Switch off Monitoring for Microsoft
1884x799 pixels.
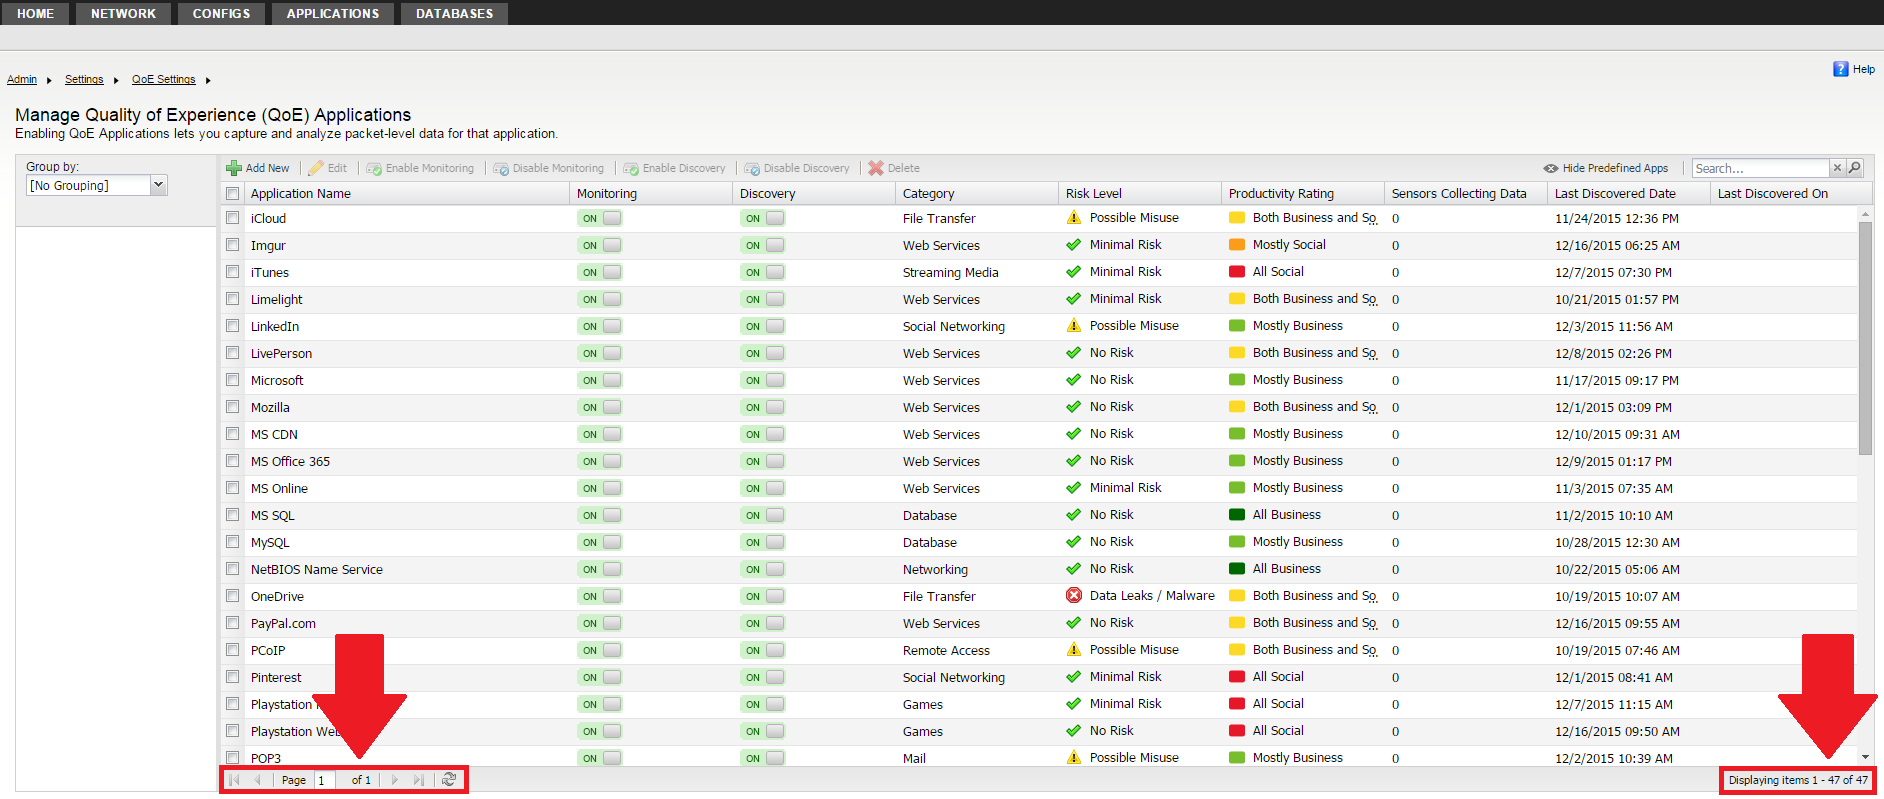(599, 380)
